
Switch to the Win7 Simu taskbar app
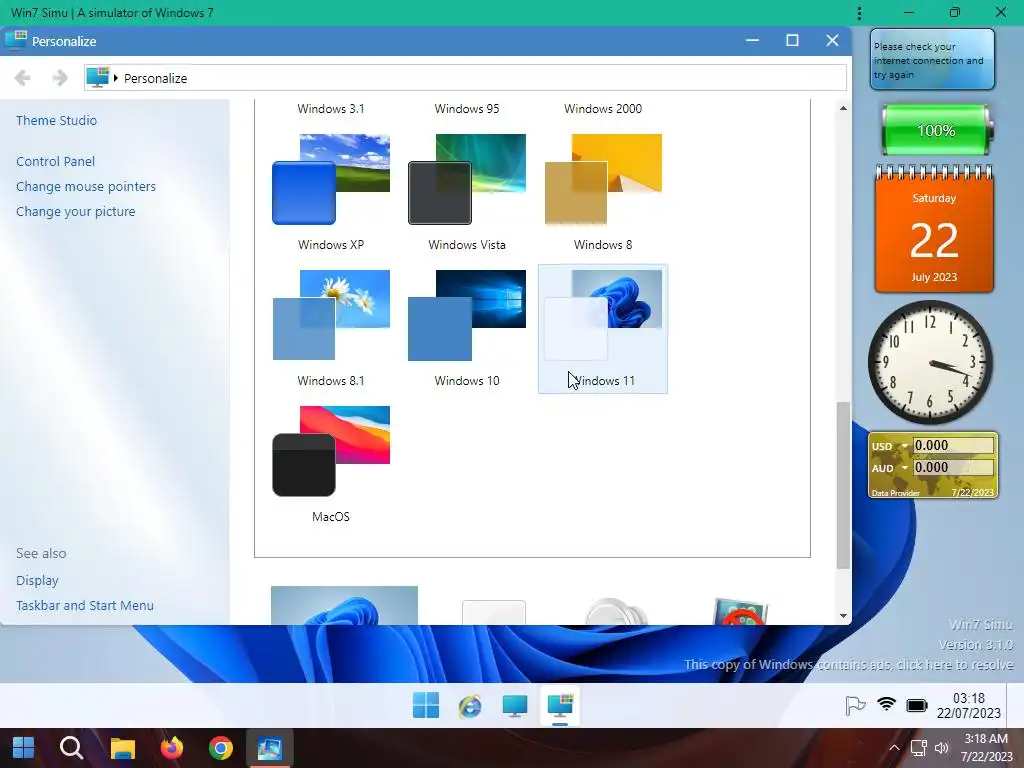click(269, 748)
